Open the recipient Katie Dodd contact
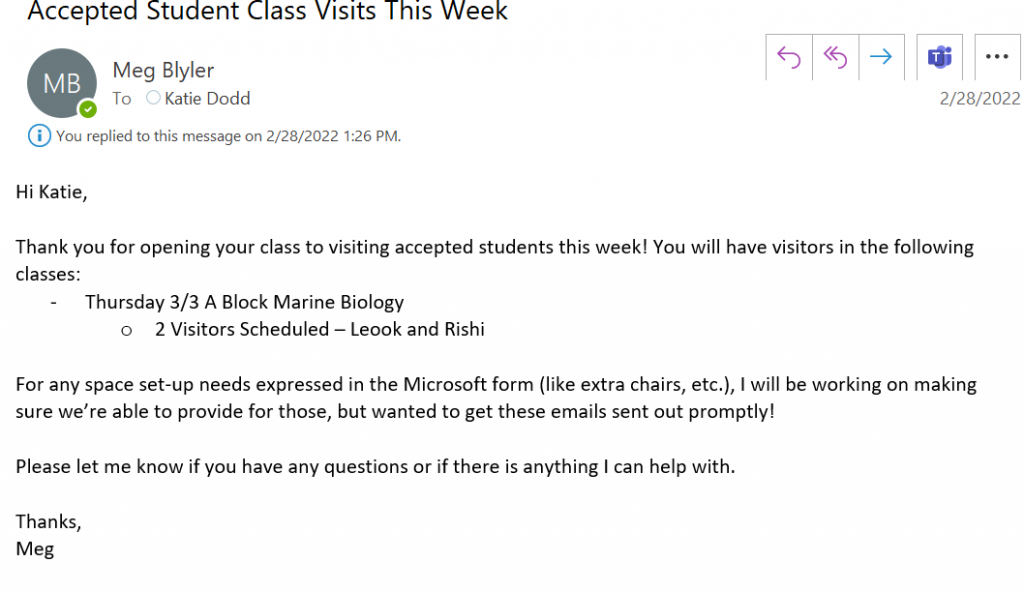This screenshot has width=1024, height=592. (207, 99)
